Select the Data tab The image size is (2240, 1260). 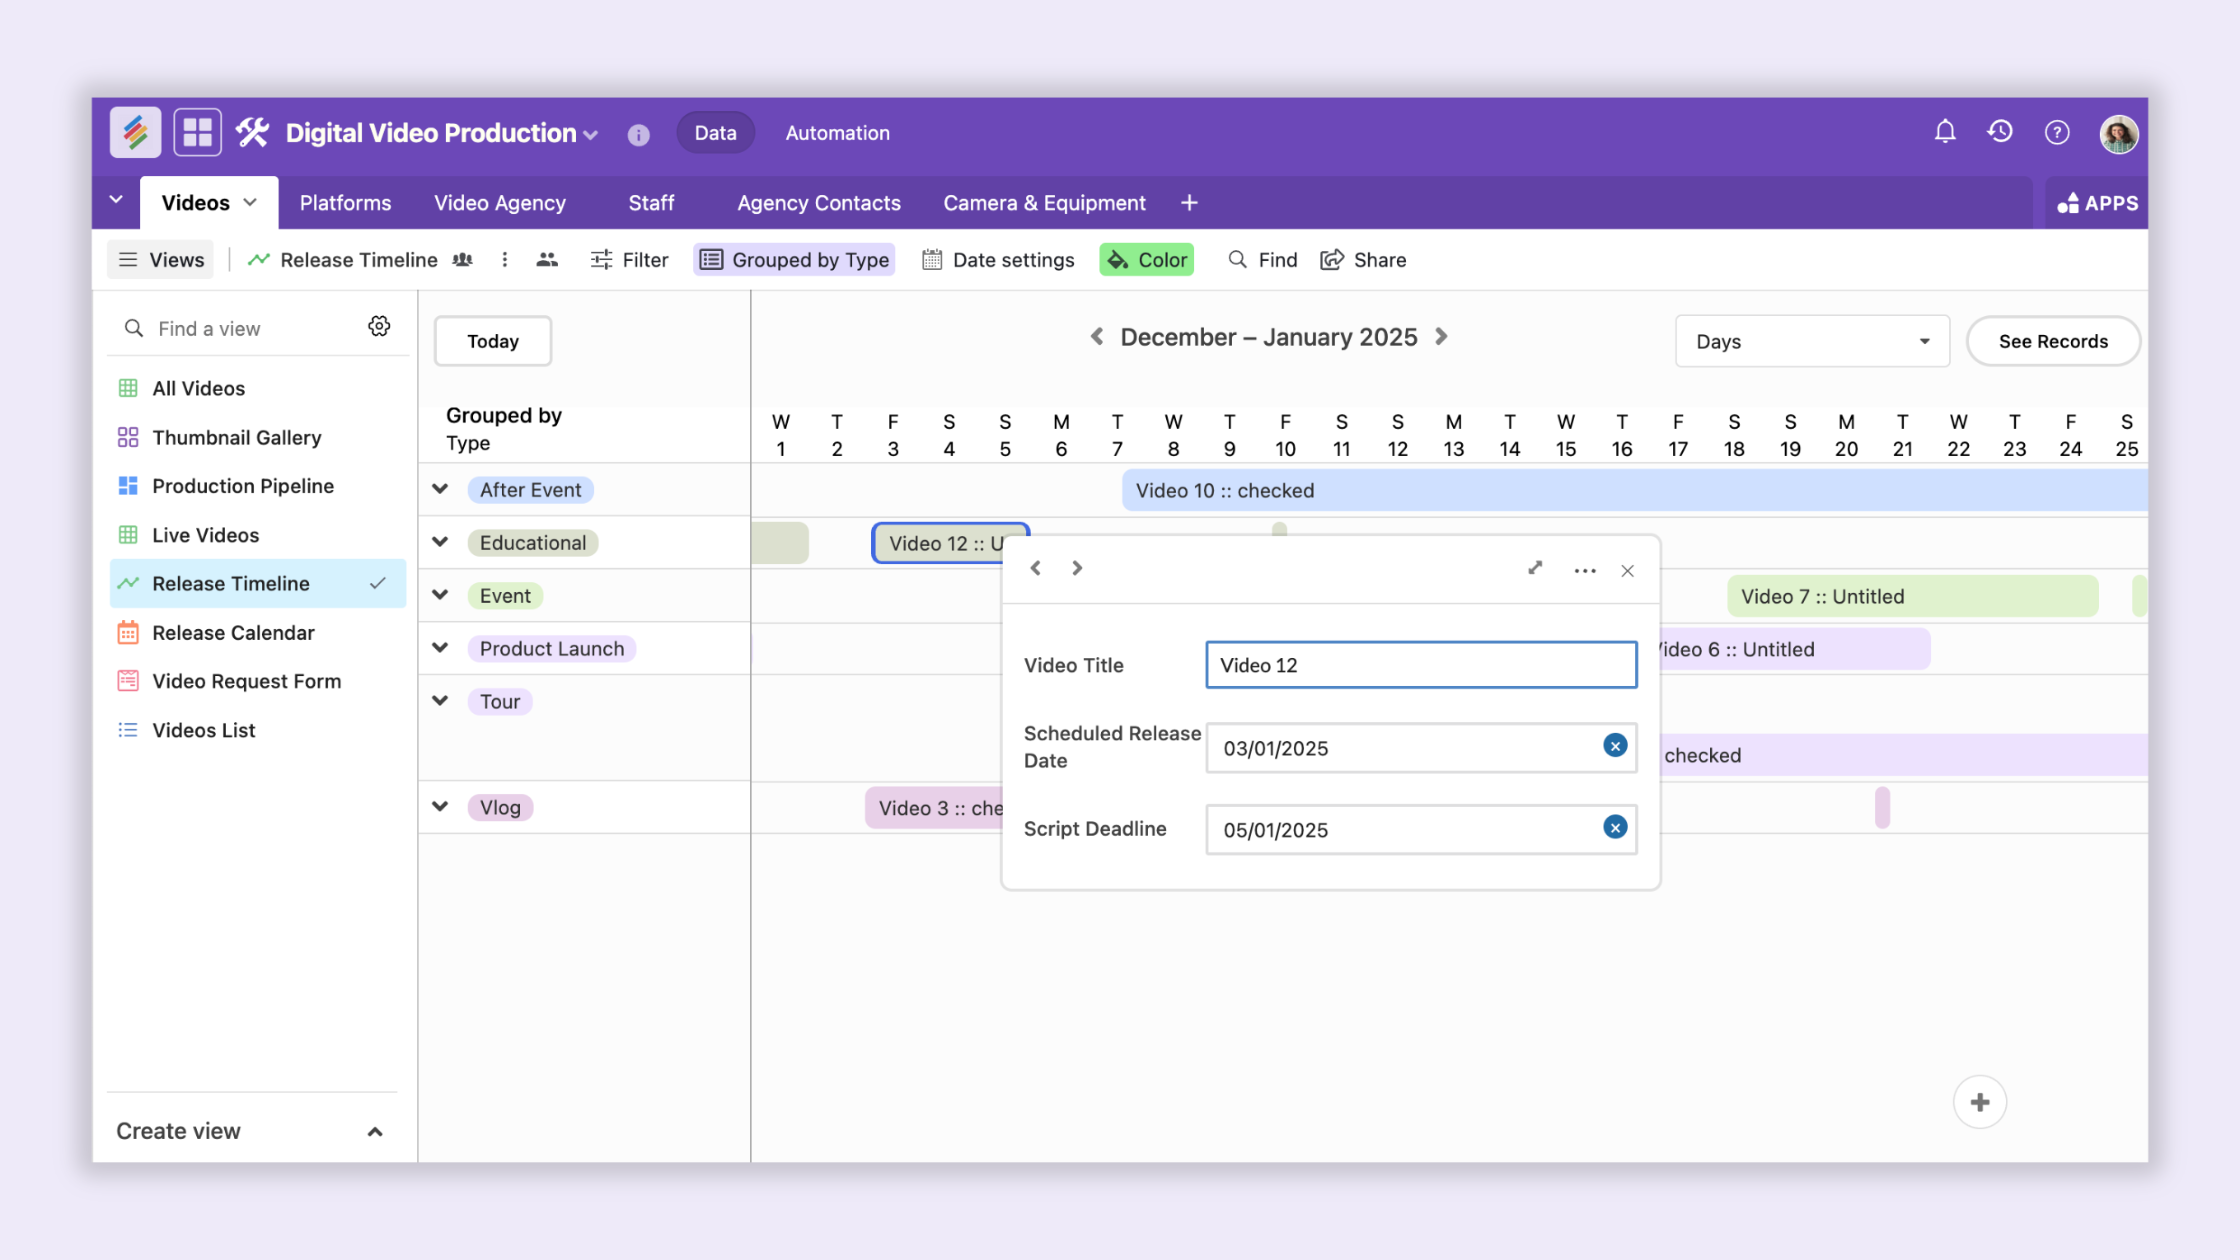pyautogui.click(x=715, y=133)
